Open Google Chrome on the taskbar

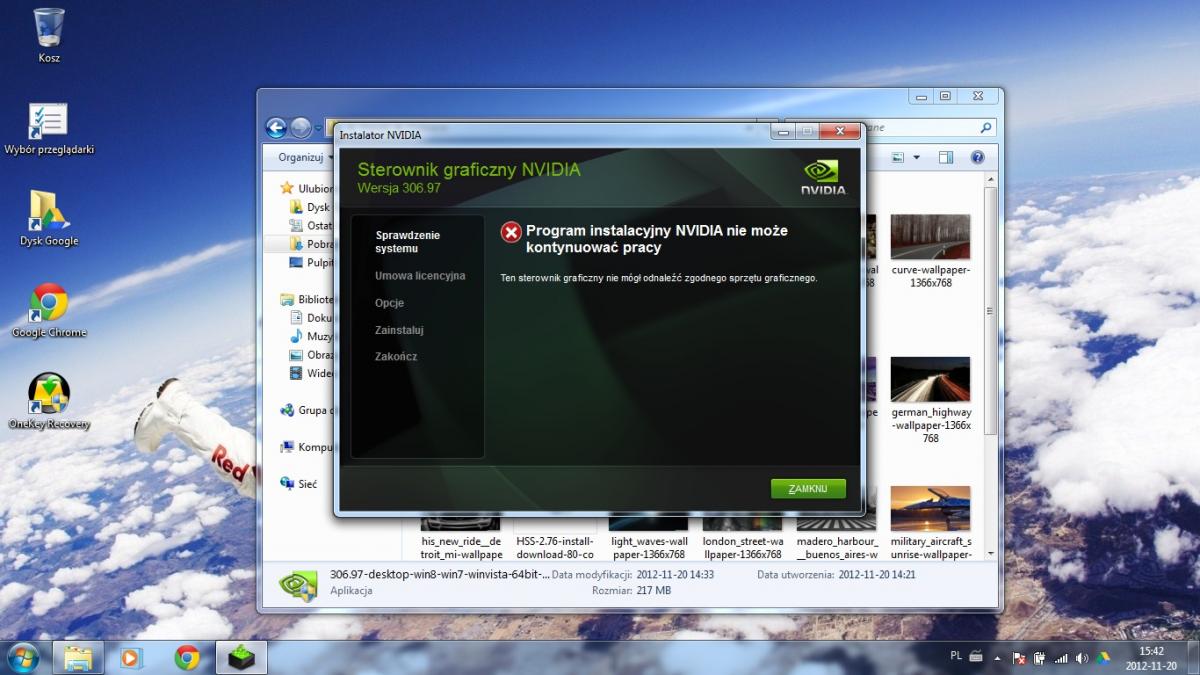[186, 657]
